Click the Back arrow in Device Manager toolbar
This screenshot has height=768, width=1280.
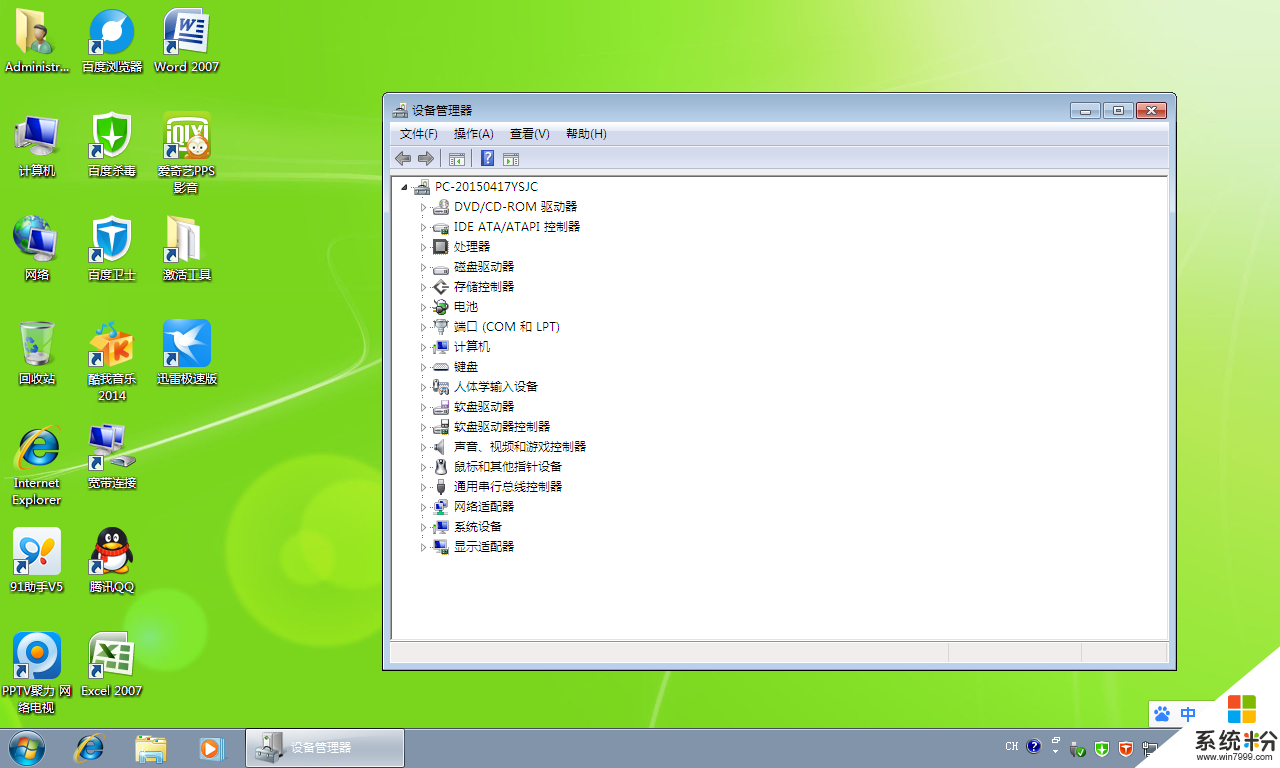click(x=403, y=158)
